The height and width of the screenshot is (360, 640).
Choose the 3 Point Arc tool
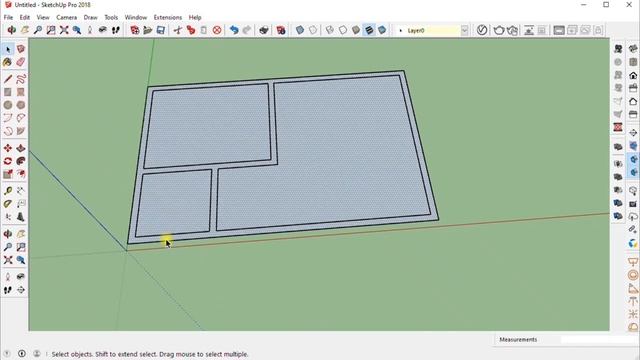(x=8, y=131)
